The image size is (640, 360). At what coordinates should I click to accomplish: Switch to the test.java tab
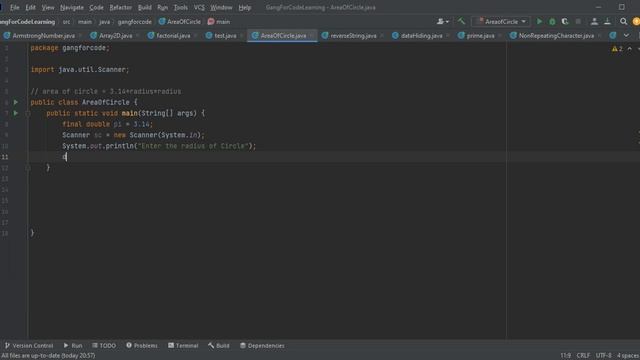(x=225, y=36)
